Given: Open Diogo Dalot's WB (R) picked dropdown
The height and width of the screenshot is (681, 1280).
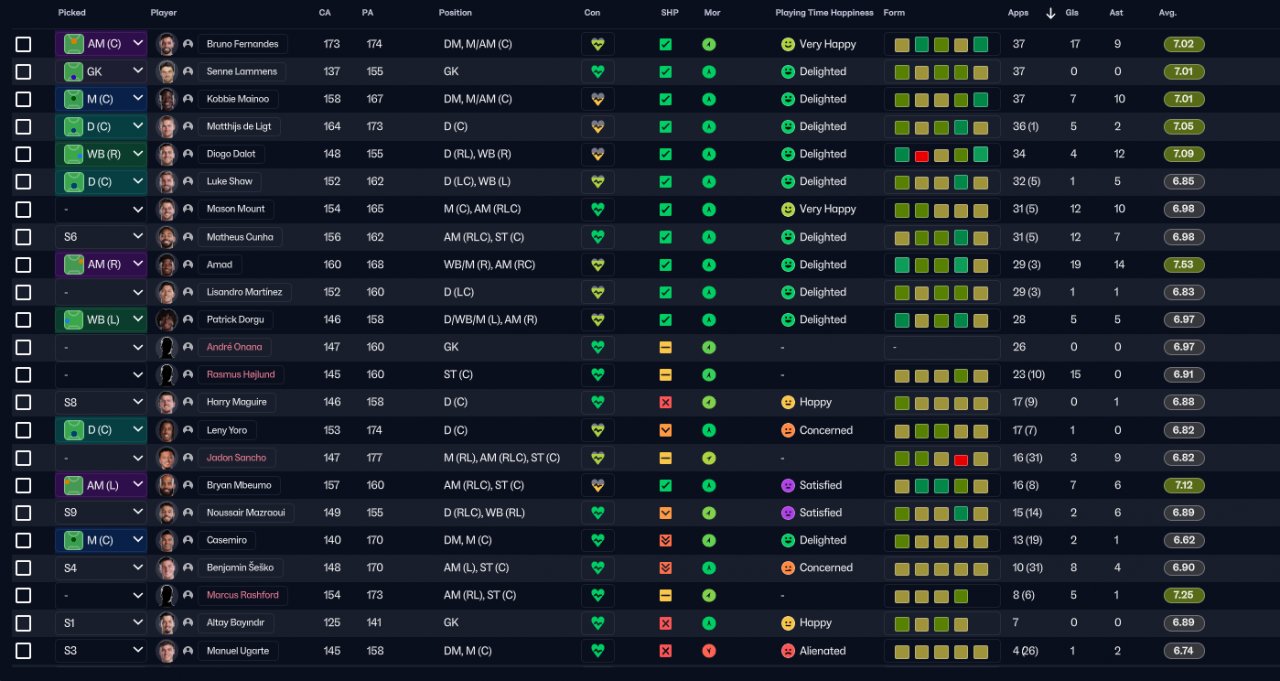Looking at the screenshot, I should (x=101, y=155).
